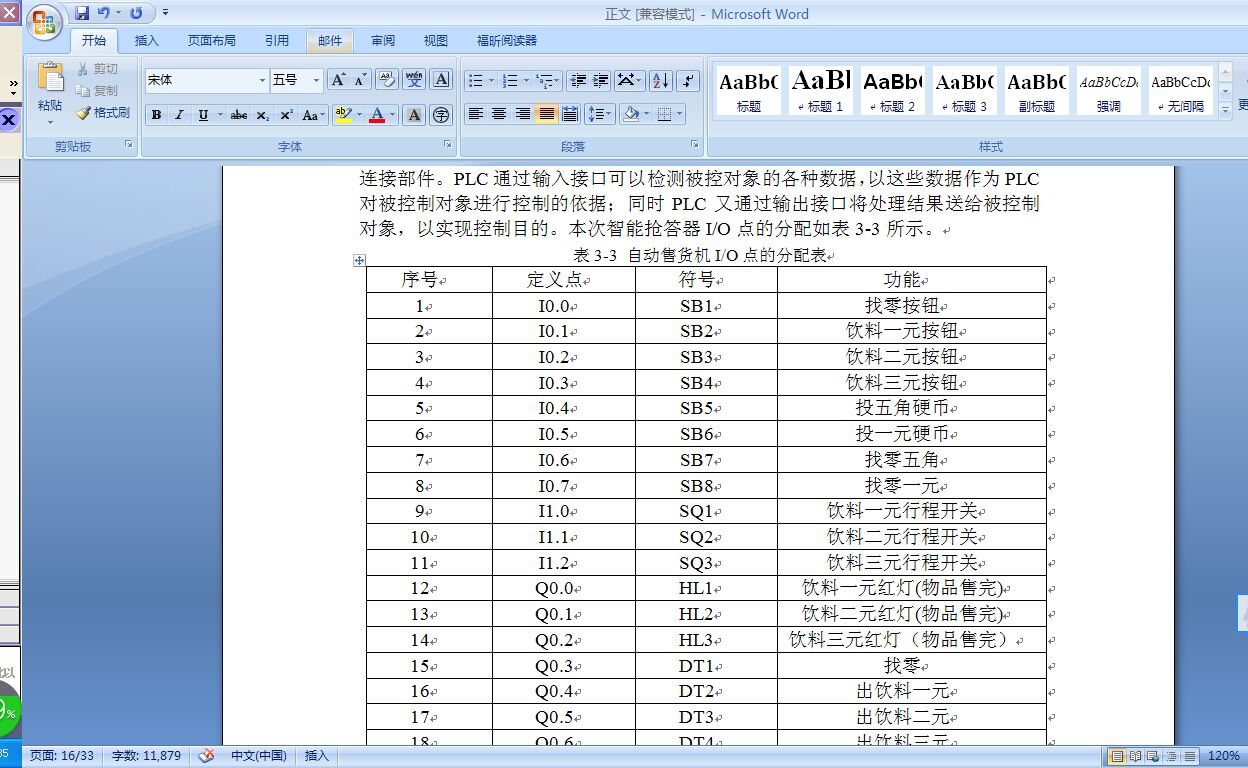Customize the Quick Access toolbar dropdown
This screenshot has height=768, width=1248.
(x=165, y=13)
